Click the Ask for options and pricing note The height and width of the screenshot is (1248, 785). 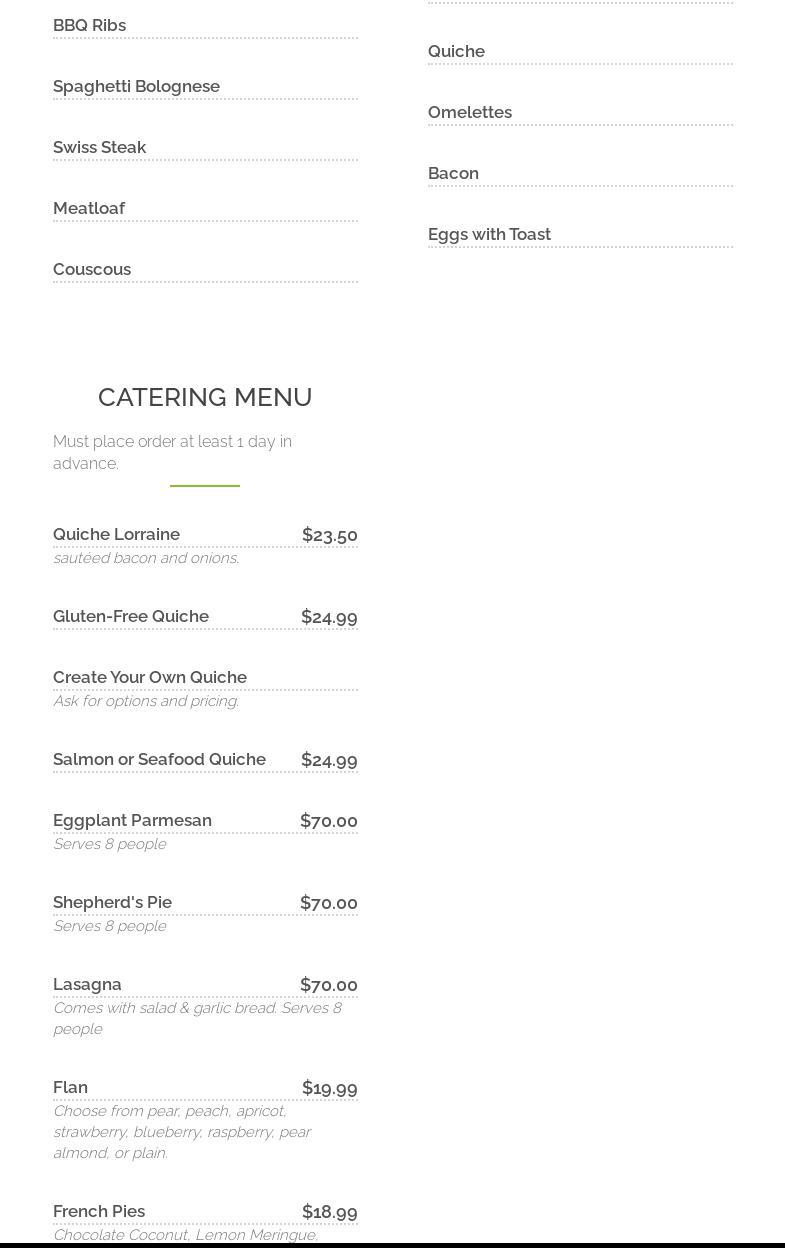(x=146, y=701)
